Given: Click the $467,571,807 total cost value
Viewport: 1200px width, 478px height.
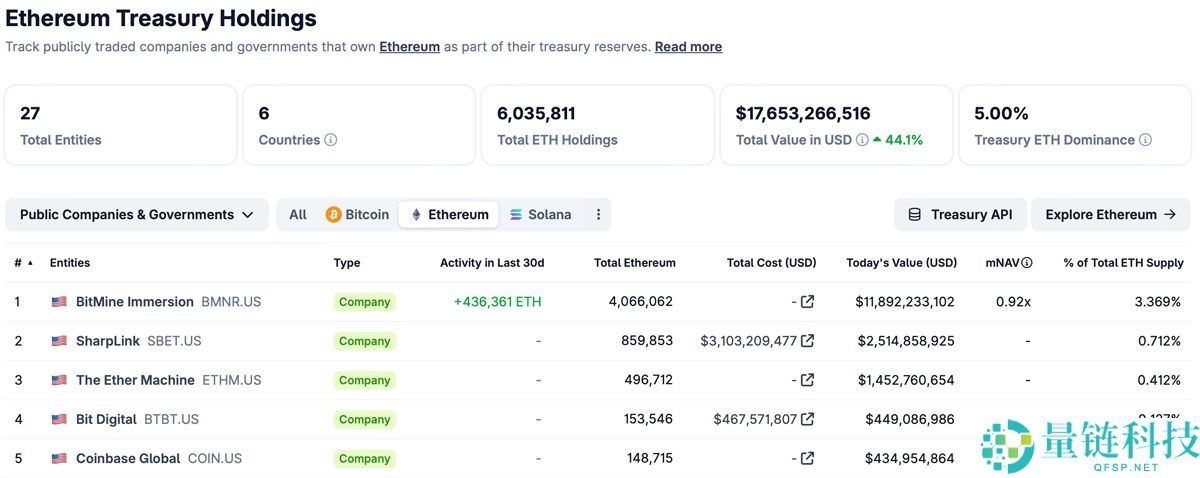Looking at the screenshot, I should tap(755, 419).
